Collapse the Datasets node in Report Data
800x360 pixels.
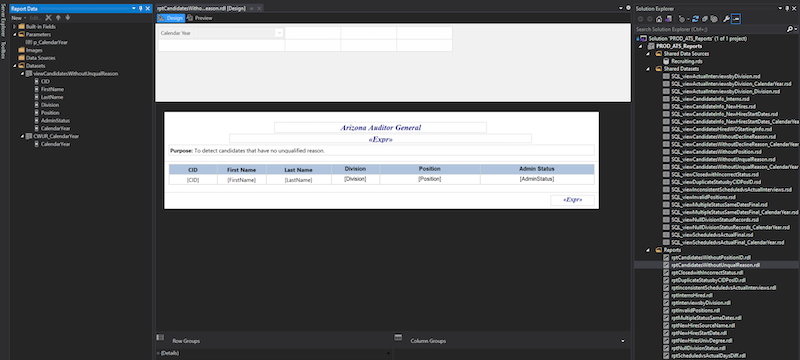click(15, 66)
